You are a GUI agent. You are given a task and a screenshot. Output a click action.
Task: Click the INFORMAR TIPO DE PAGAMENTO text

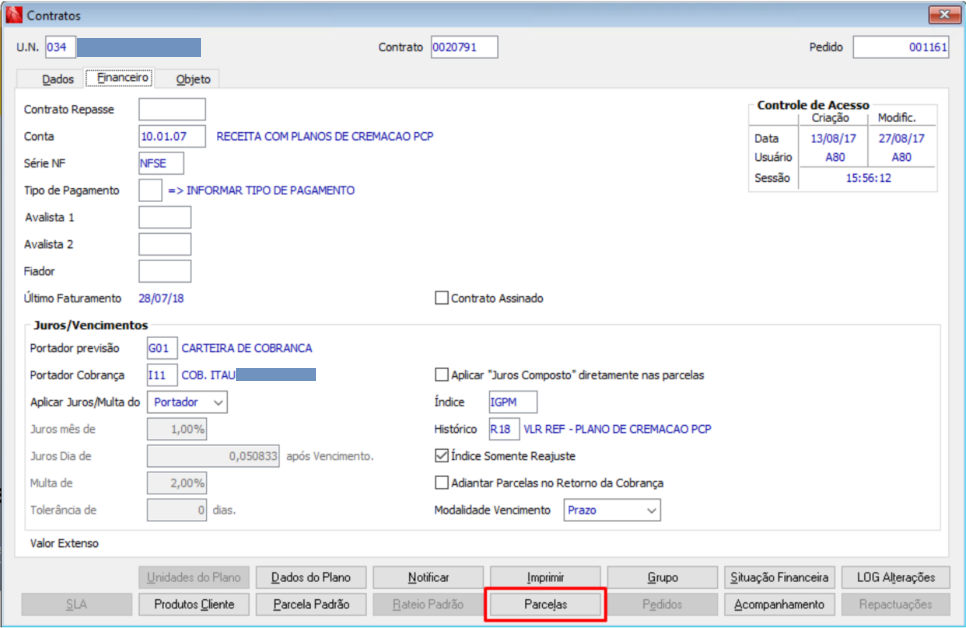click(270, 190)
